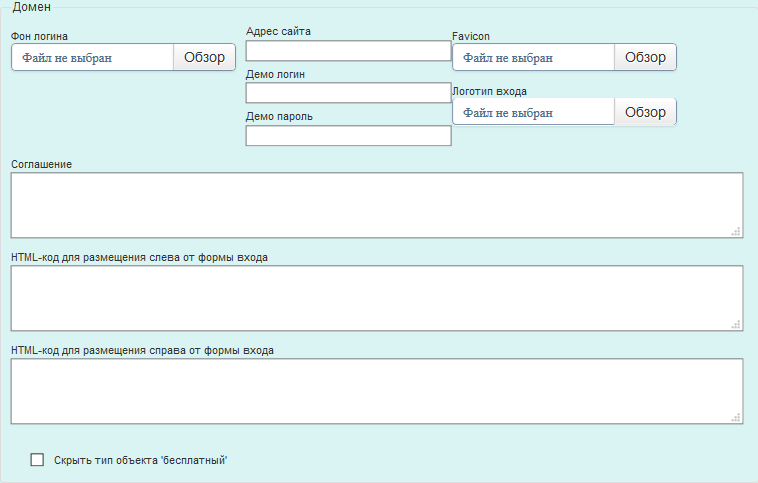The image size is (758, 483).
Task: Click the 'Соглашение' field label
Action: pos(41,164)
